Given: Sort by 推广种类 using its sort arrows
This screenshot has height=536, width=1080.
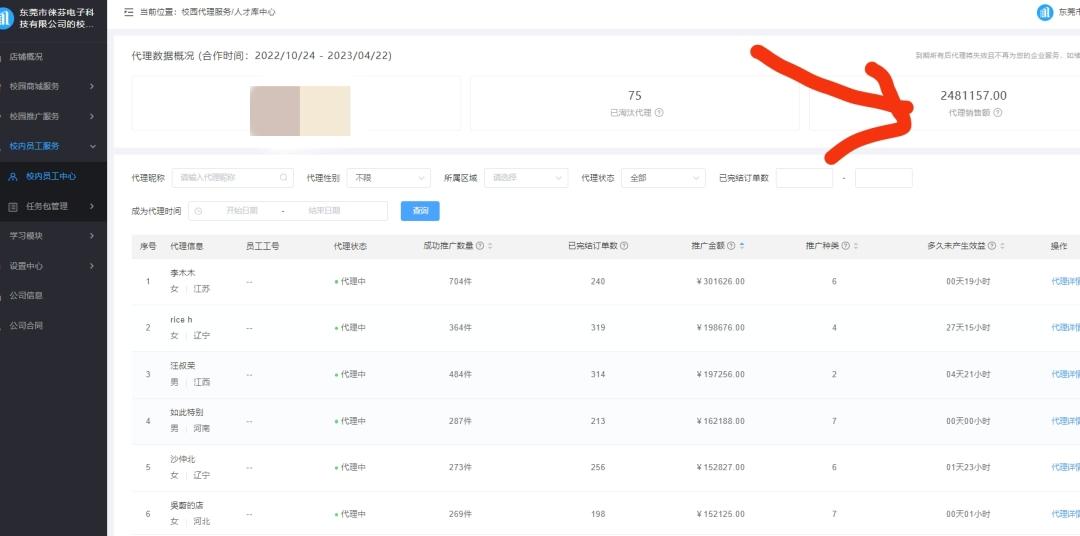Looking at the screenshot, I should tap(855, 246).
